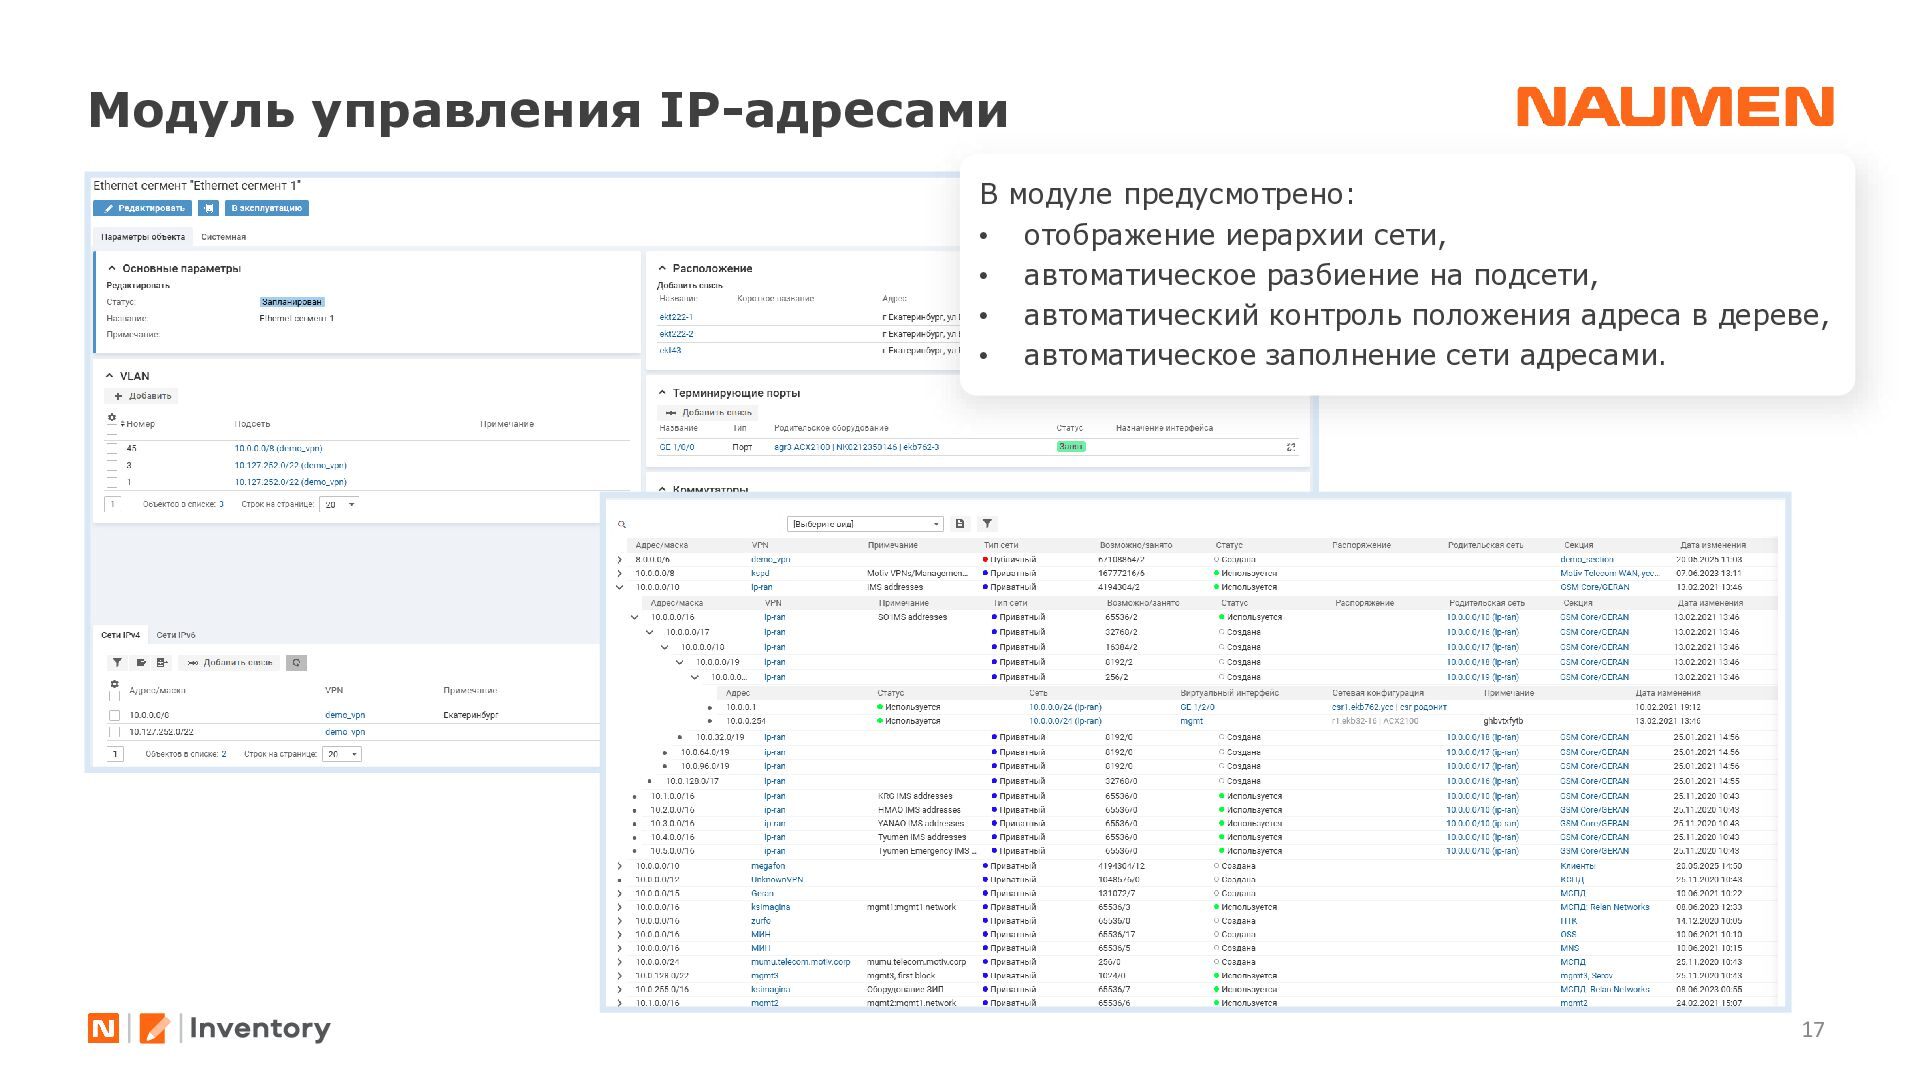Click the GE 1/0/0 port link
The width and height of the screenshot is (1920, 1080).
pyautogui.click(x=676, y=447)
